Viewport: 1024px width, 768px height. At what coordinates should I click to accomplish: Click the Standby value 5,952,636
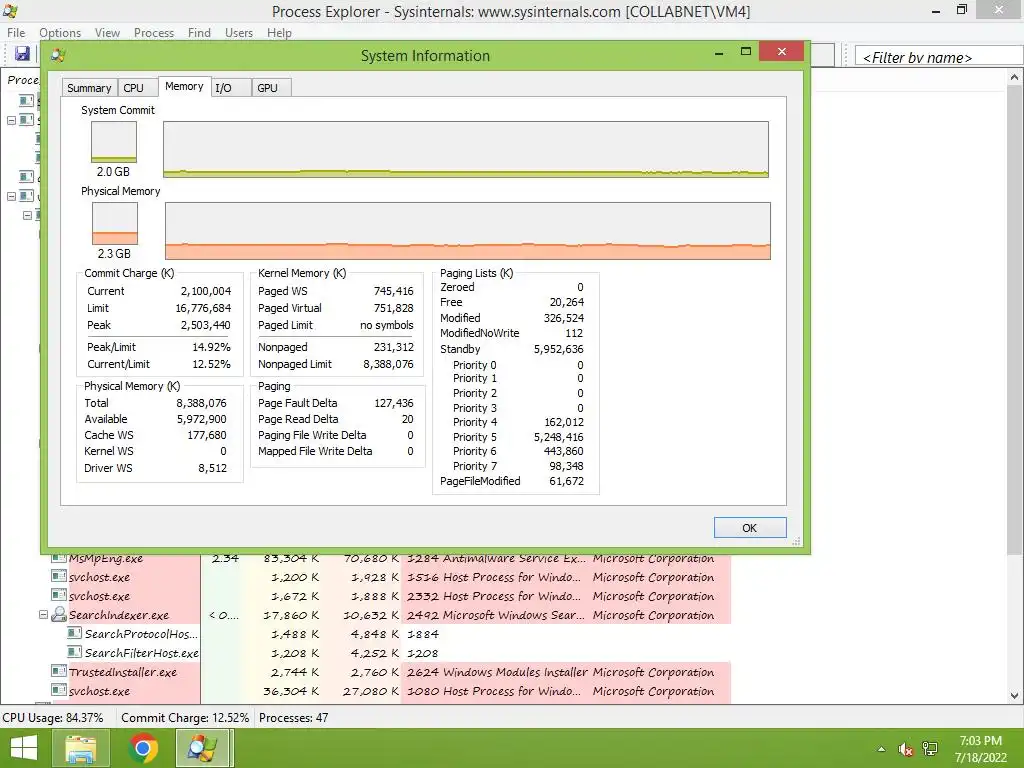tap(558, 349)
